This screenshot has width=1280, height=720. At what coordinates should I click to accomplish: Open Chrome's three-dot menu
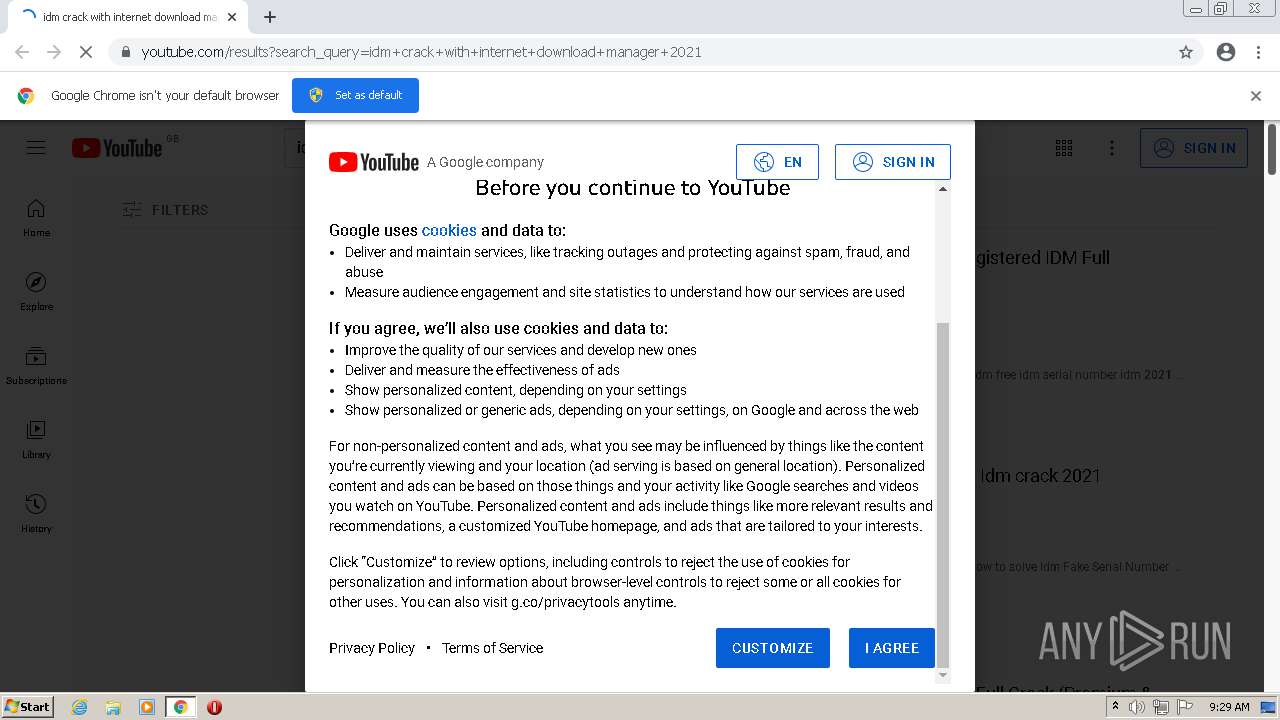click(1258, 52)
